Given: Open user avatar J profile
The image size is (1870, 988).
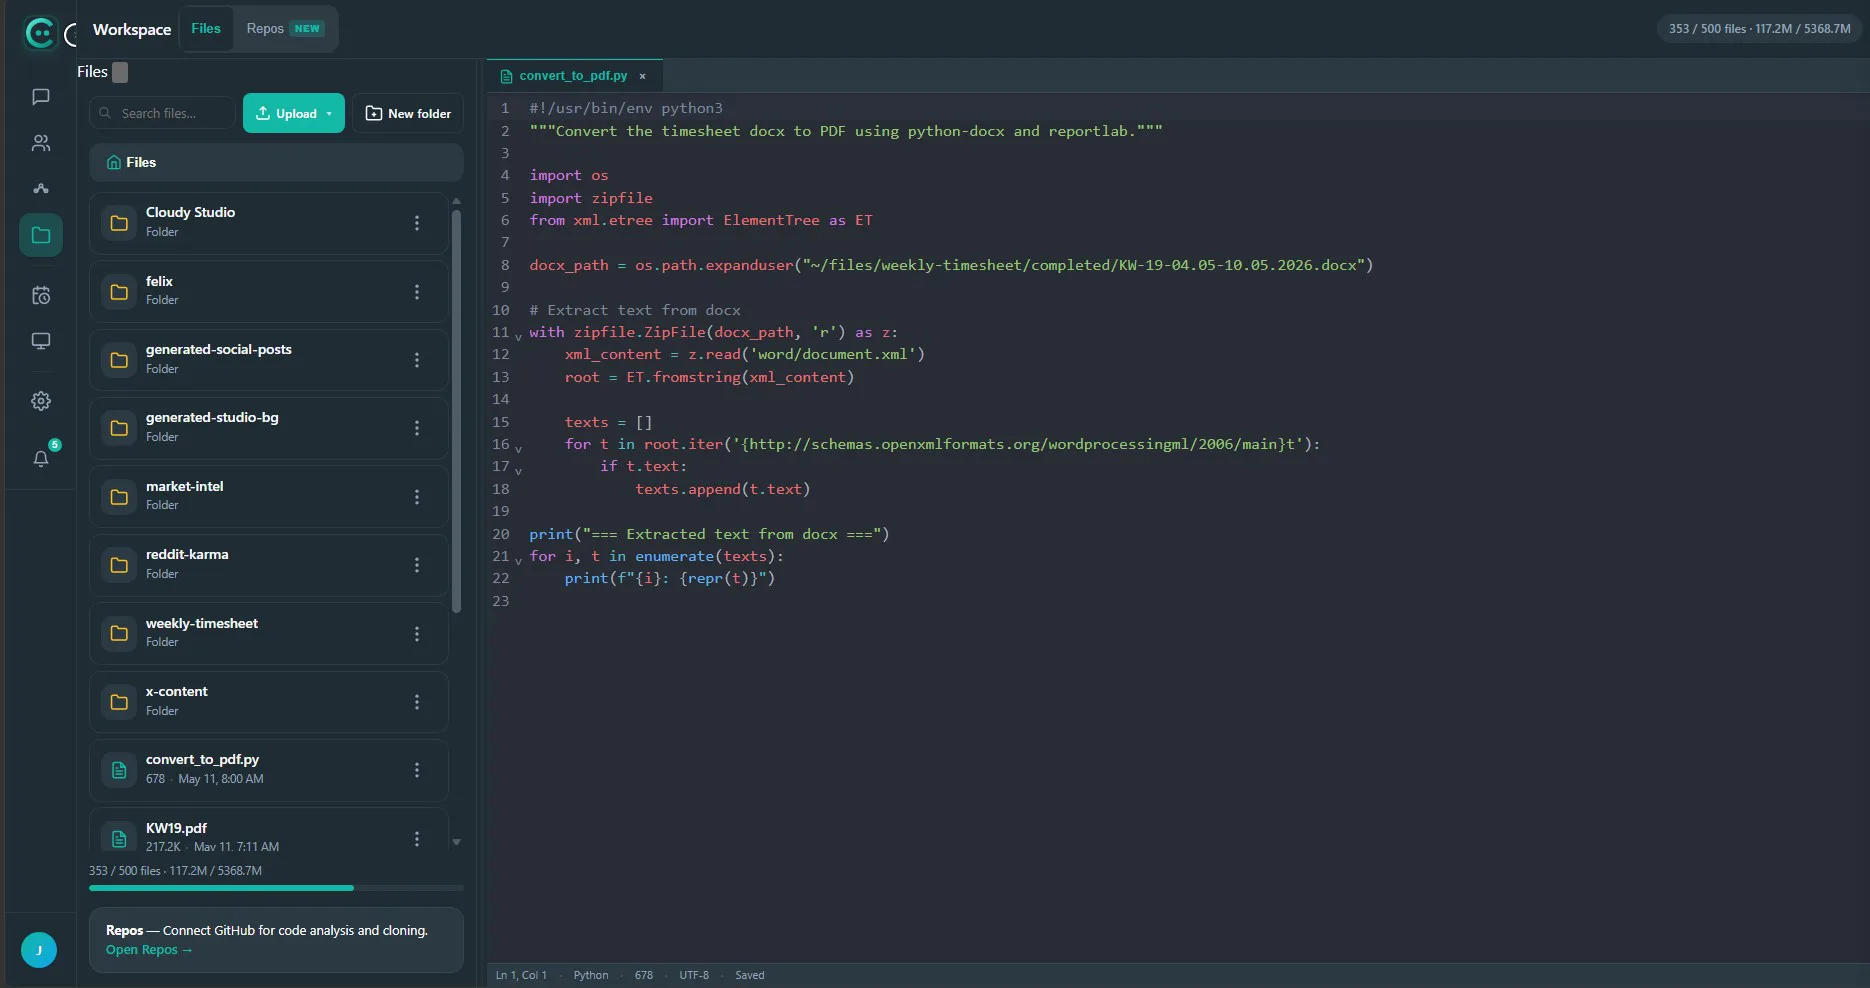Looking at the screenshot, I should pyautogui.click(x=39, y=950).
